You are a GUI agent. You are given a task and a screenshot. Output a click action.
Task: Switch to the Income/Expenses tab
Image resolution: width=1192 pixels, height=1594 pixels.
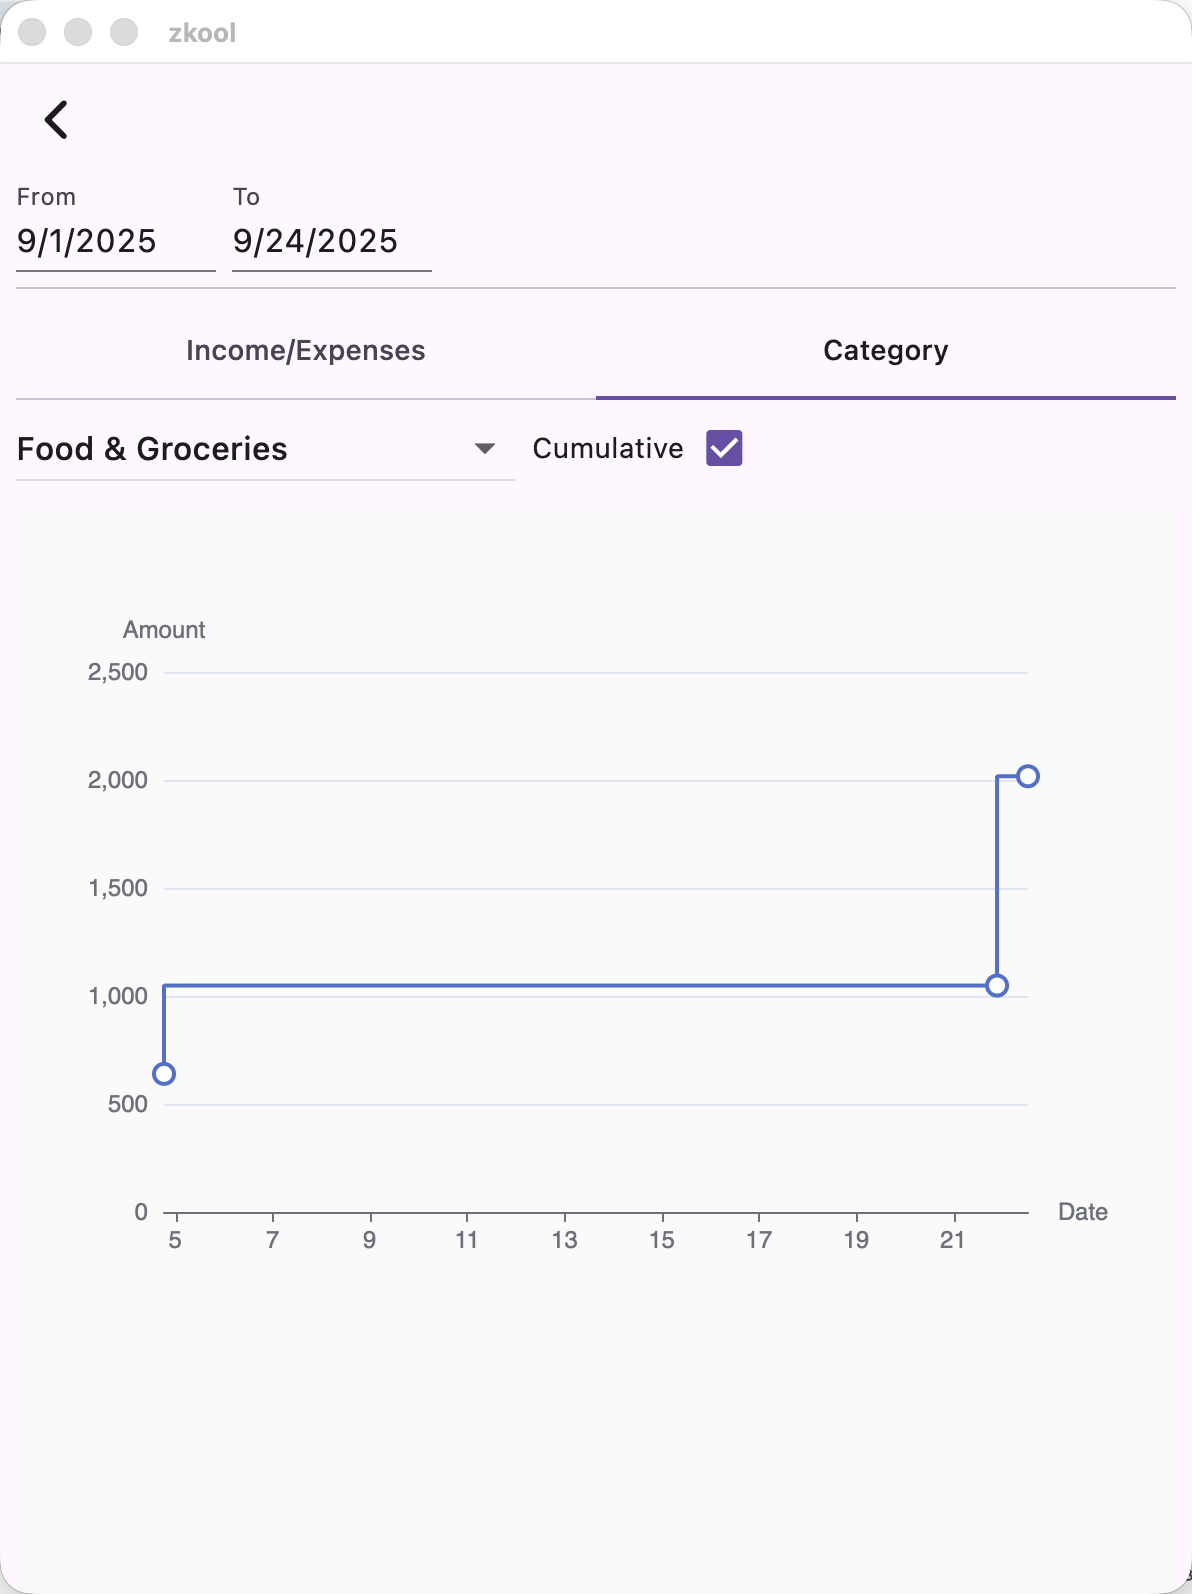tap(305, 351)
